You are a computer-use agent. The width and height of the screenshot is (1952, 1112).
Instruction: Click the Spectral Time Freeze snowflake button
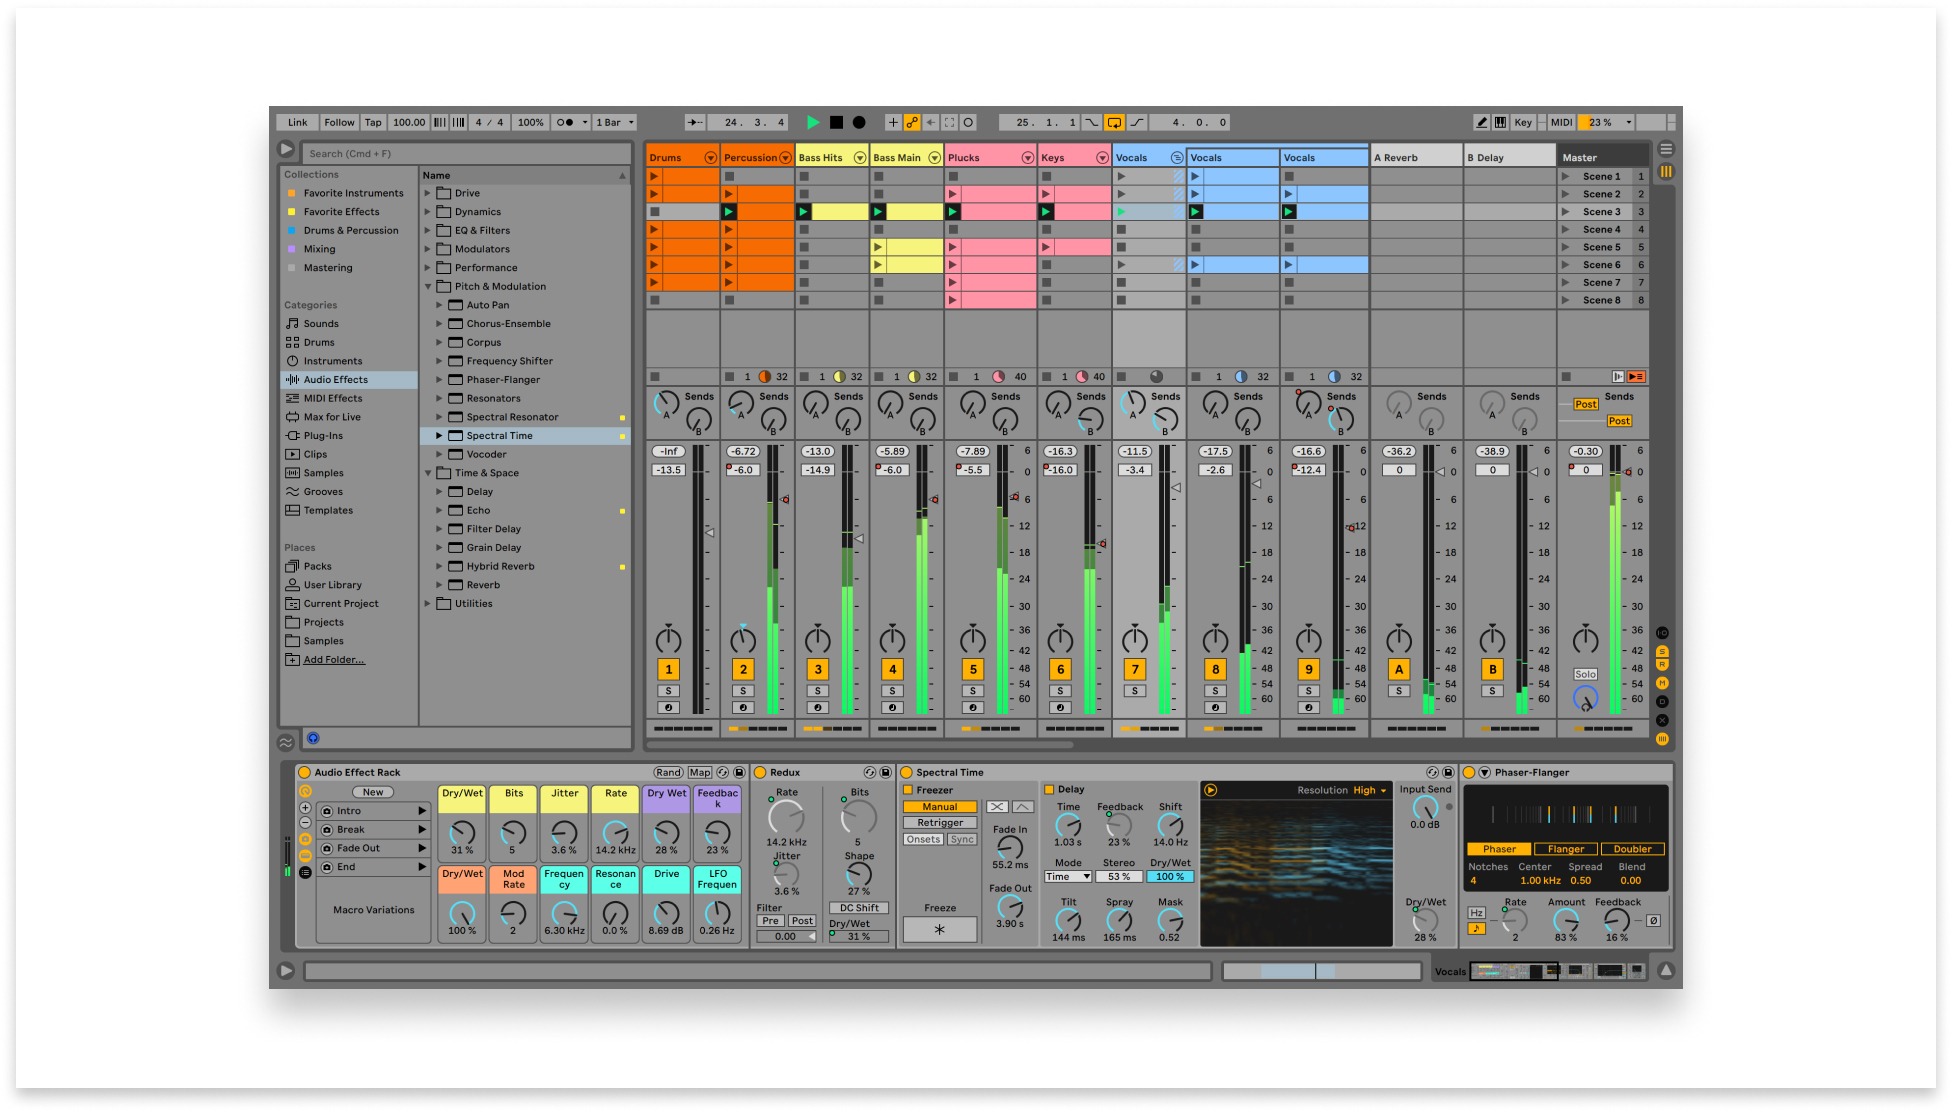coord(939,930)
